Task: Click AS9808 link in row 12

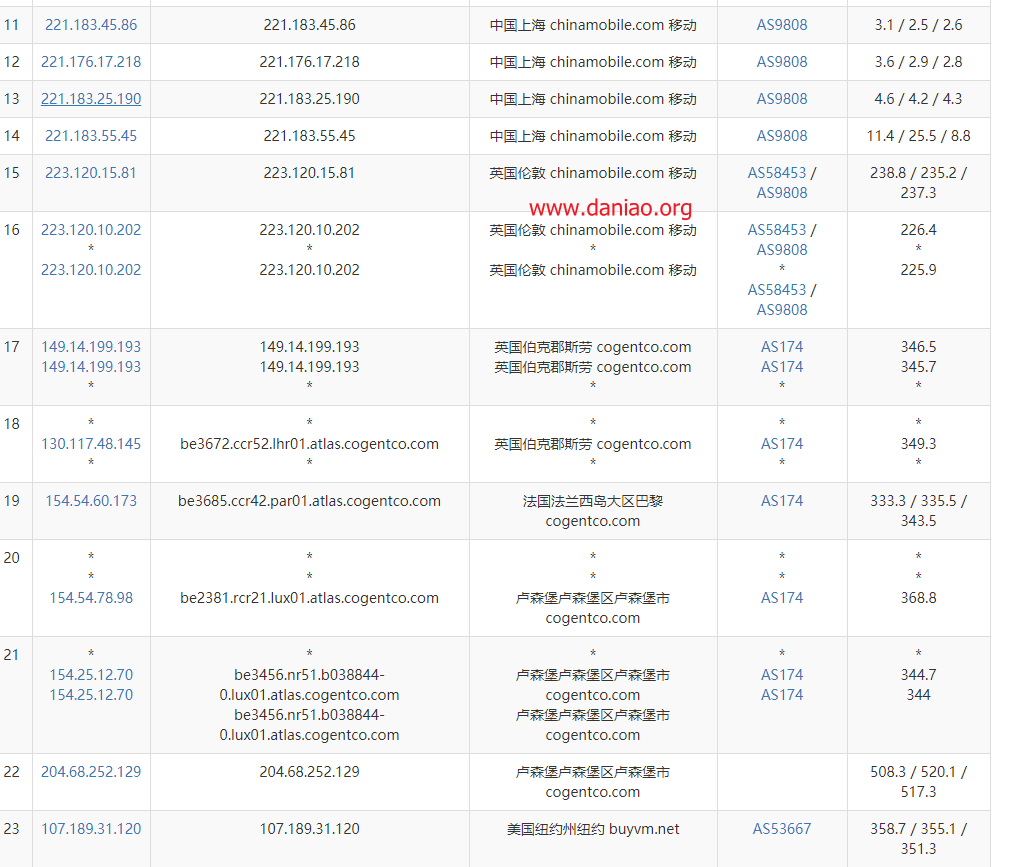Action: click(782, 62)
